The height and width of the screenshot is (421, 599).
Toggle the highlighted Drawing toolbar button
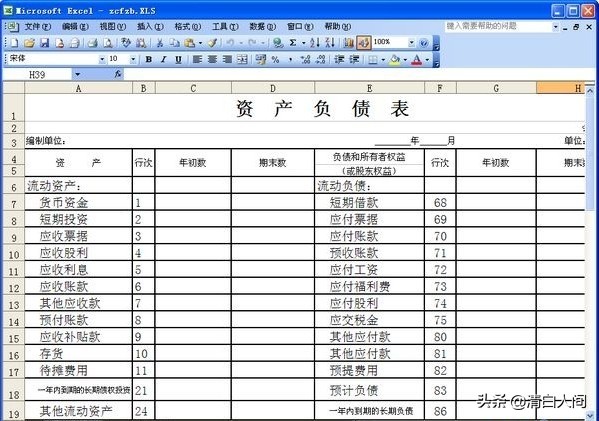tap(363, 43)
